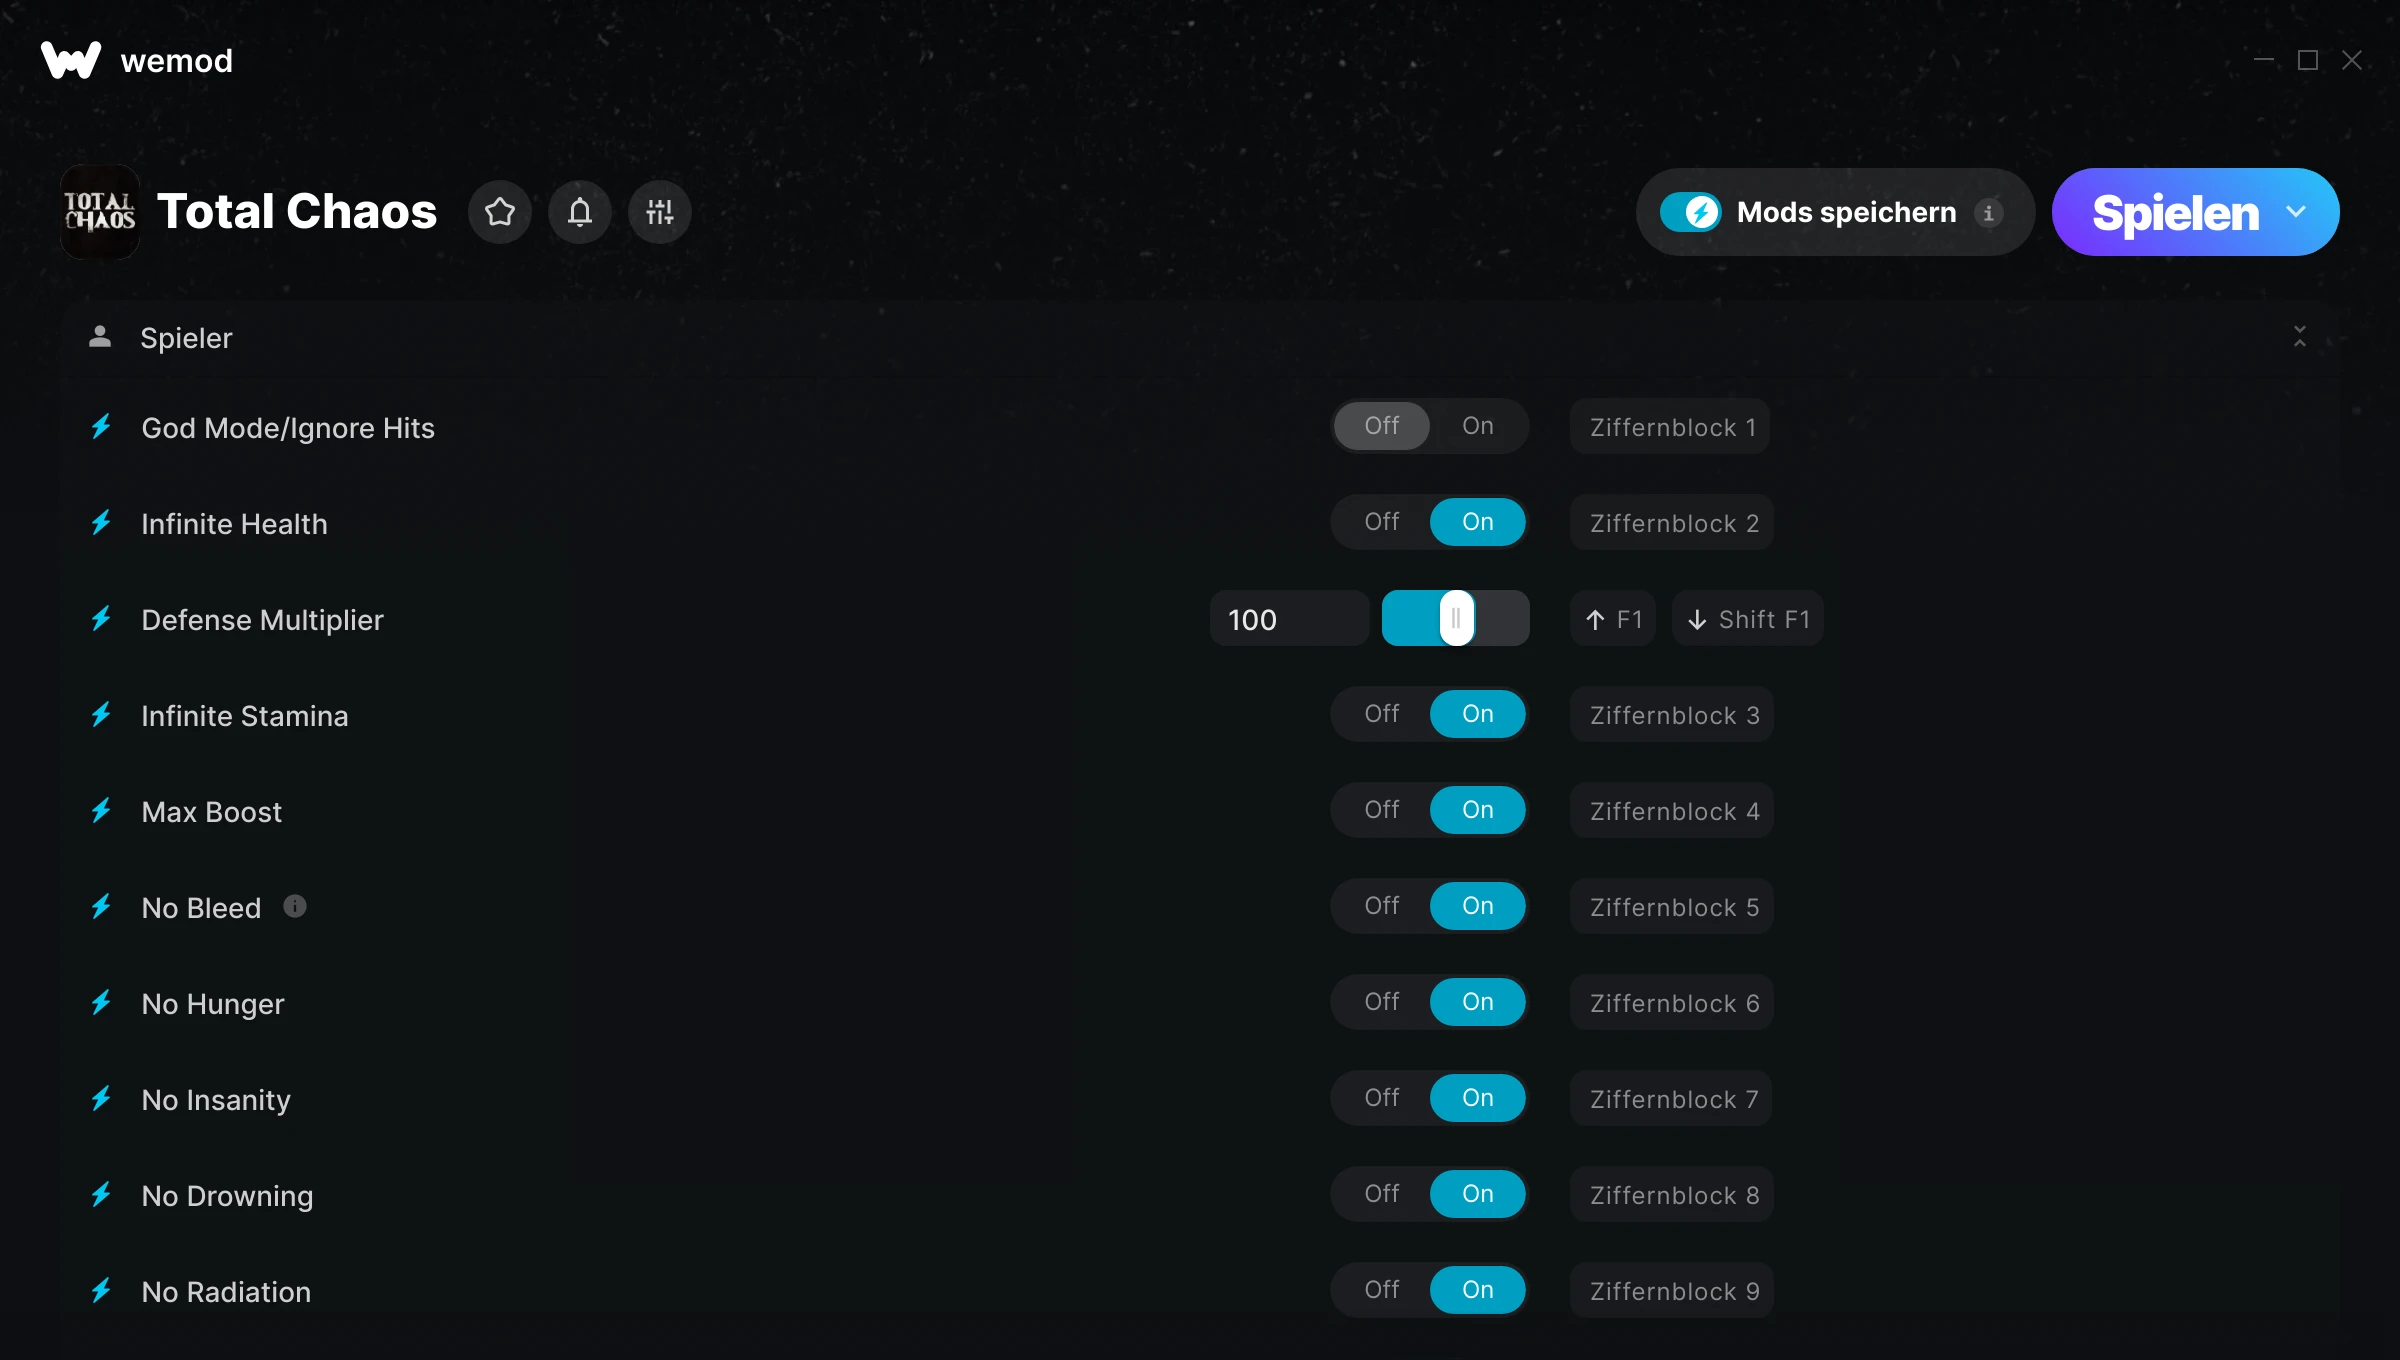2400x1360 pixels.
Task: Click the favorite star icon
Action: (x=500, y=212)
